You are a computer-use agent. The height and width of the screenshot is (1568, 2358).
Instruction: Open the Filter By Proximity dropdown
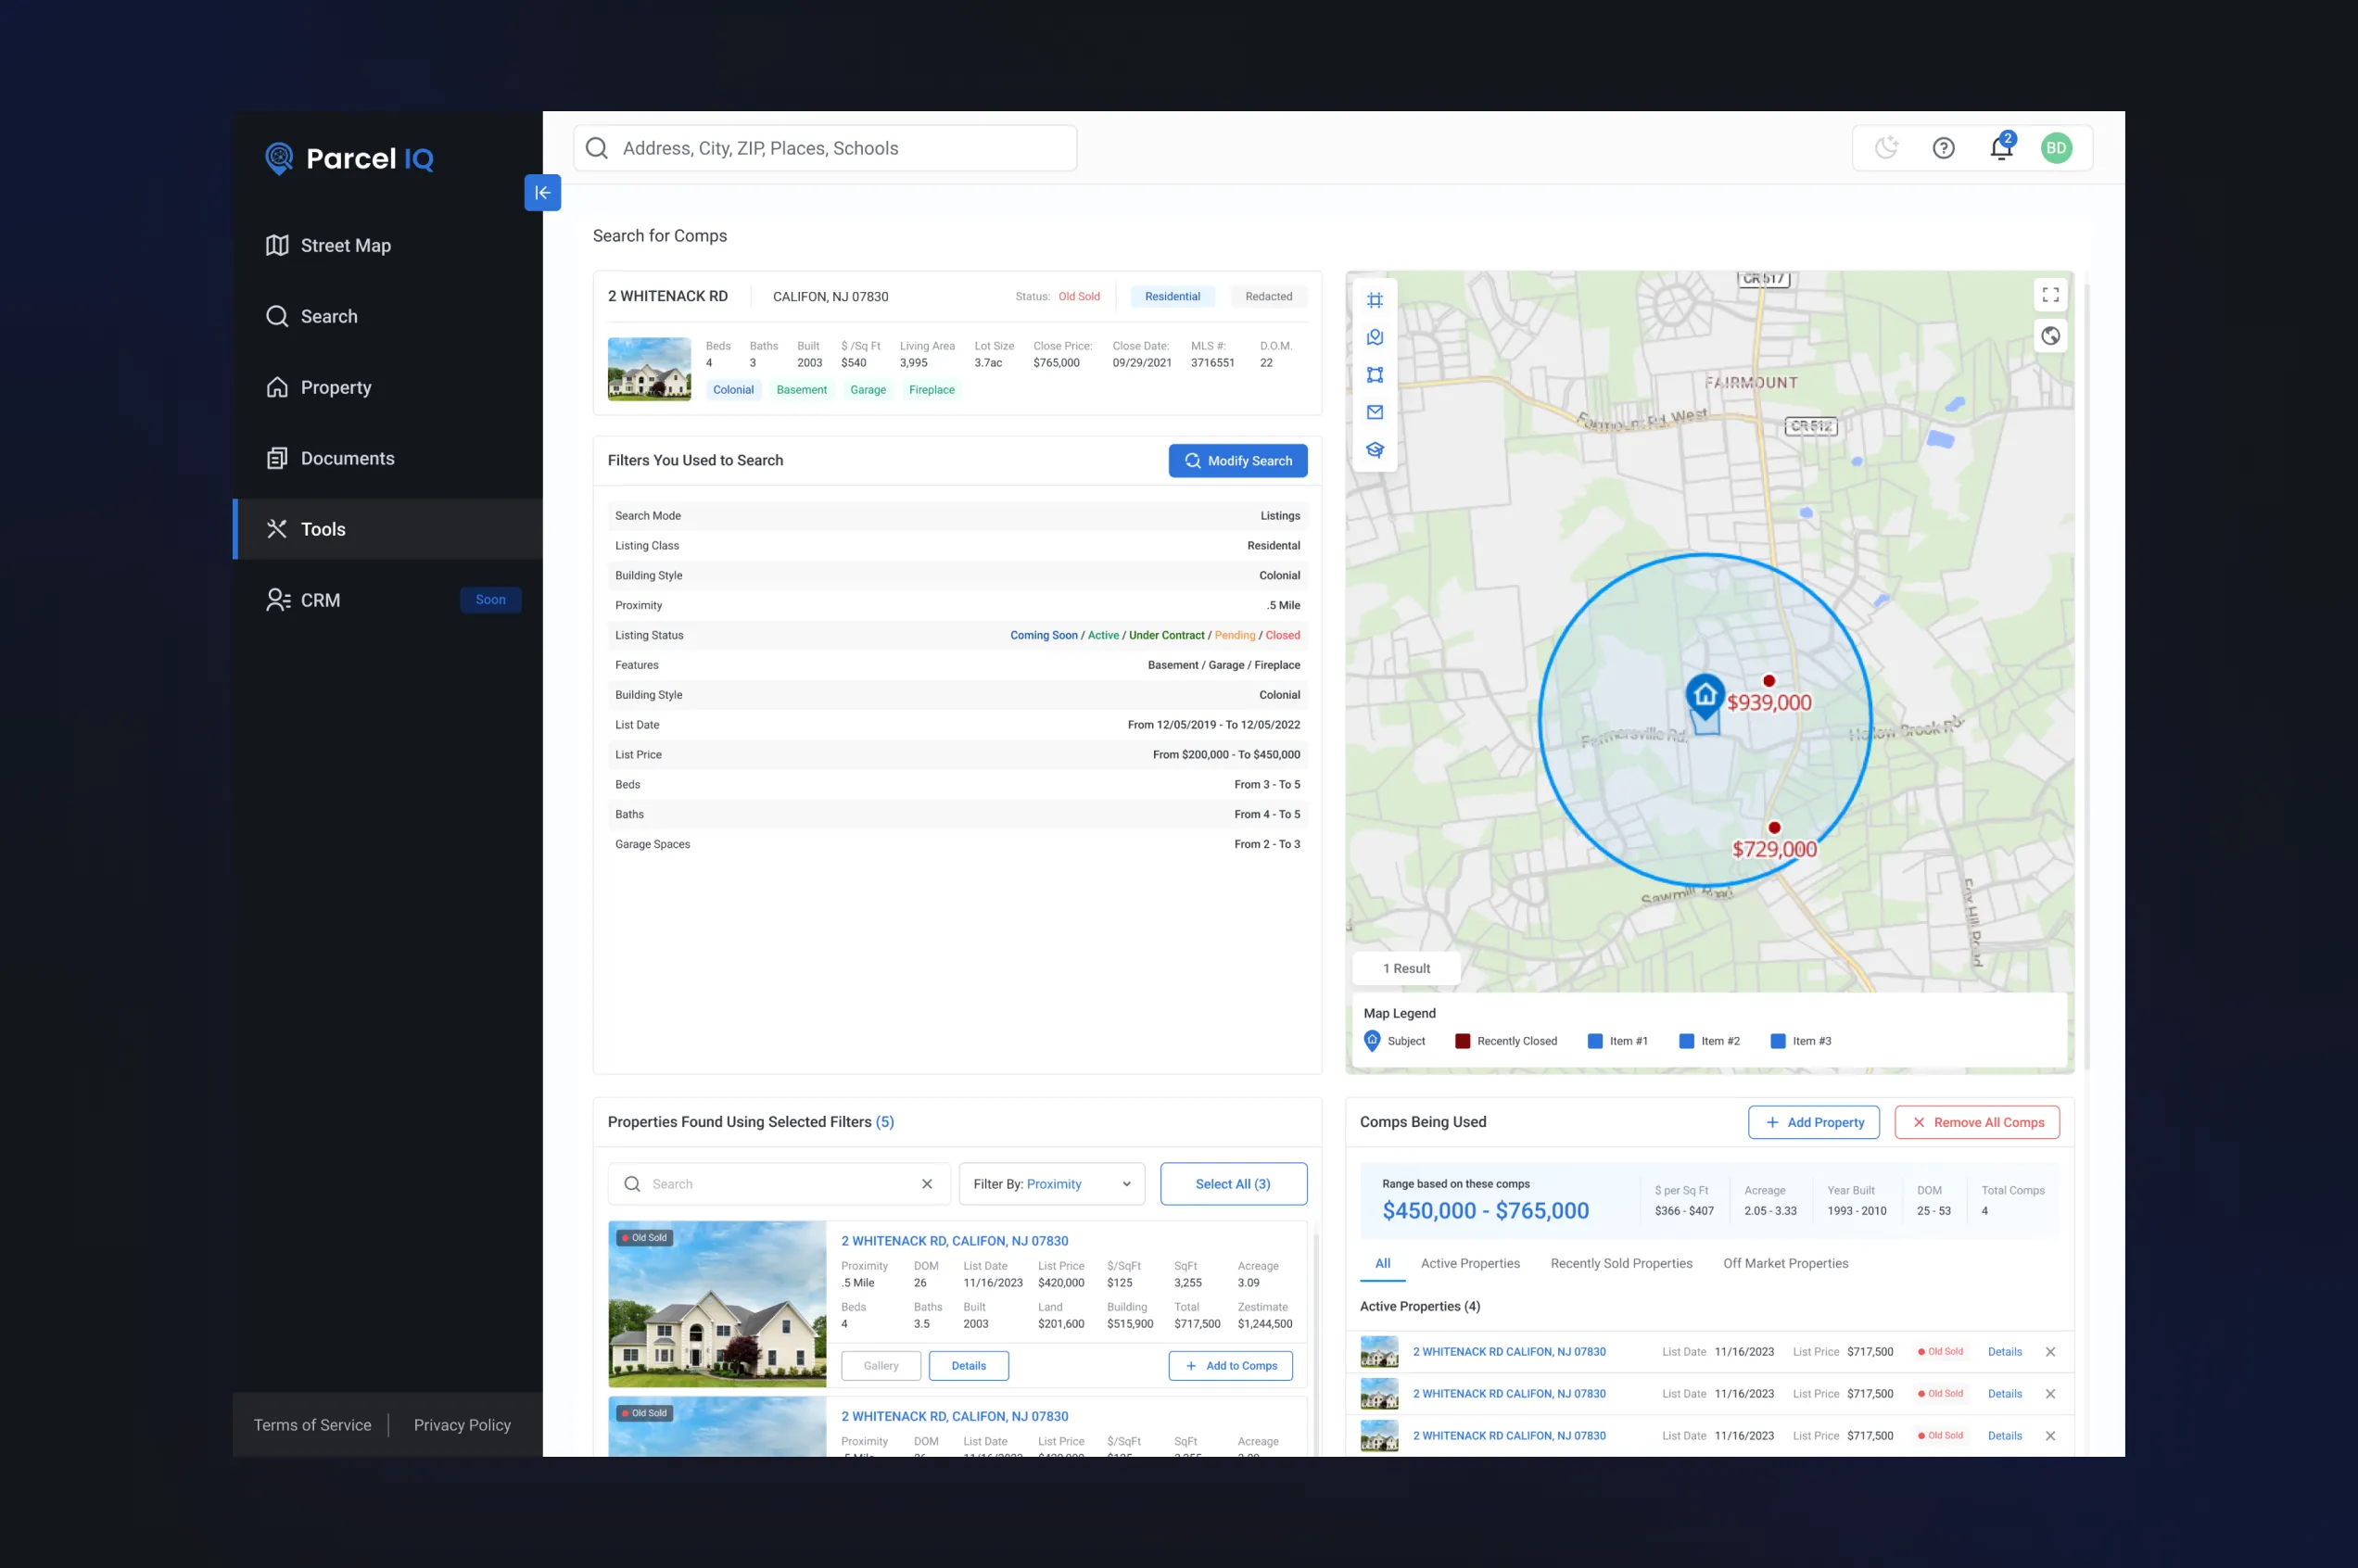pos(1051,1184)
